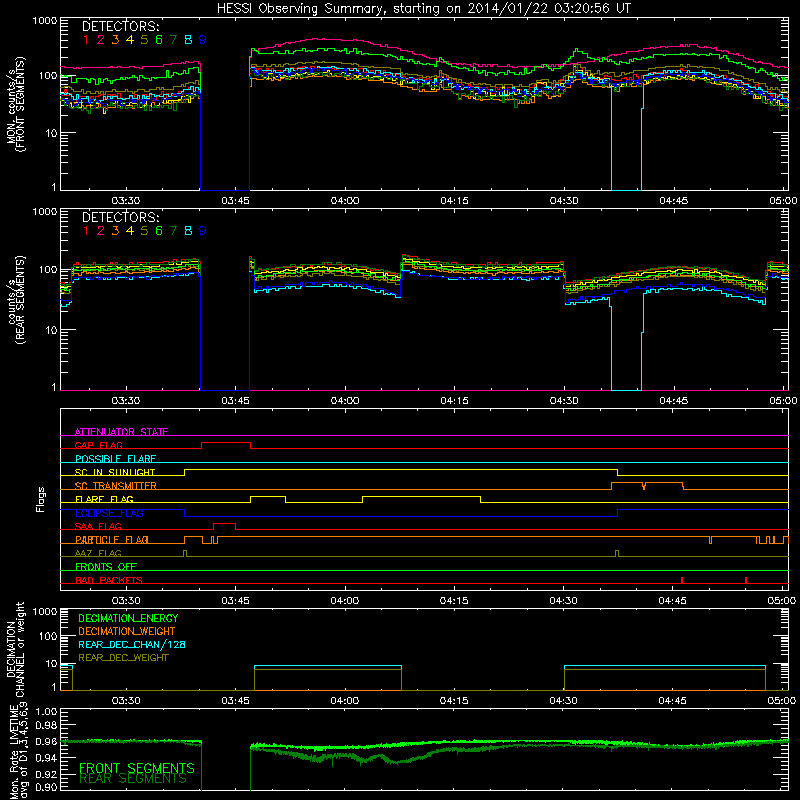Screen dimensions: 800x800
Task: Click the 04:00 time tick under the Flags panel
Action: point(344,601)
